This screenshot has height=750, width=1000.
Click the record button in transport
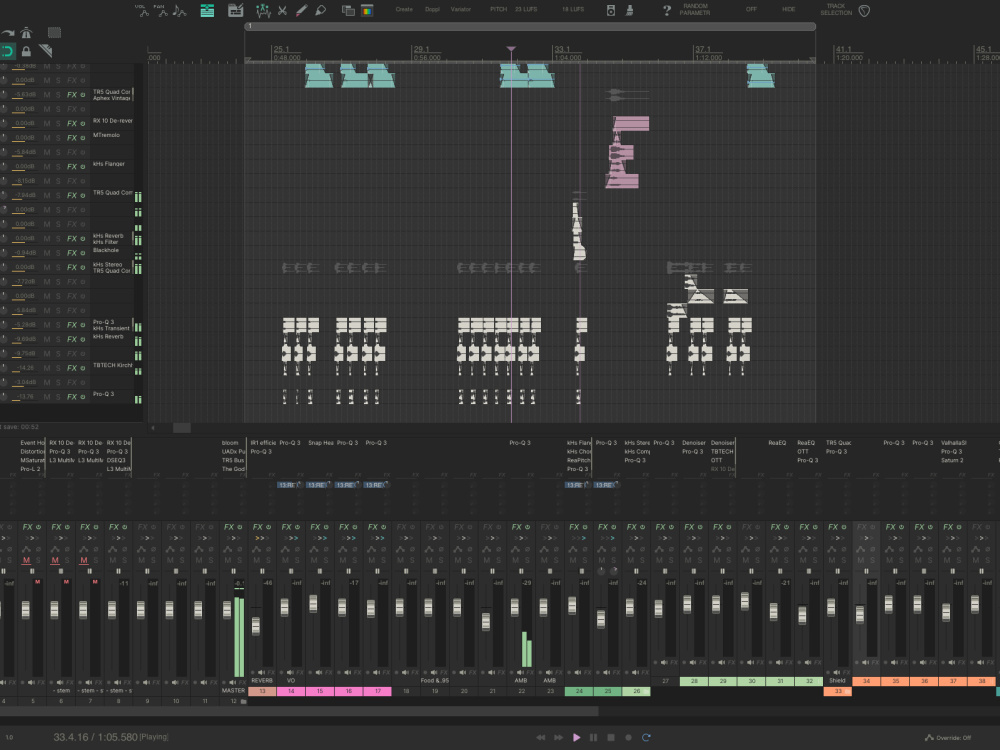pyautogui.click(x=628, y=737)
